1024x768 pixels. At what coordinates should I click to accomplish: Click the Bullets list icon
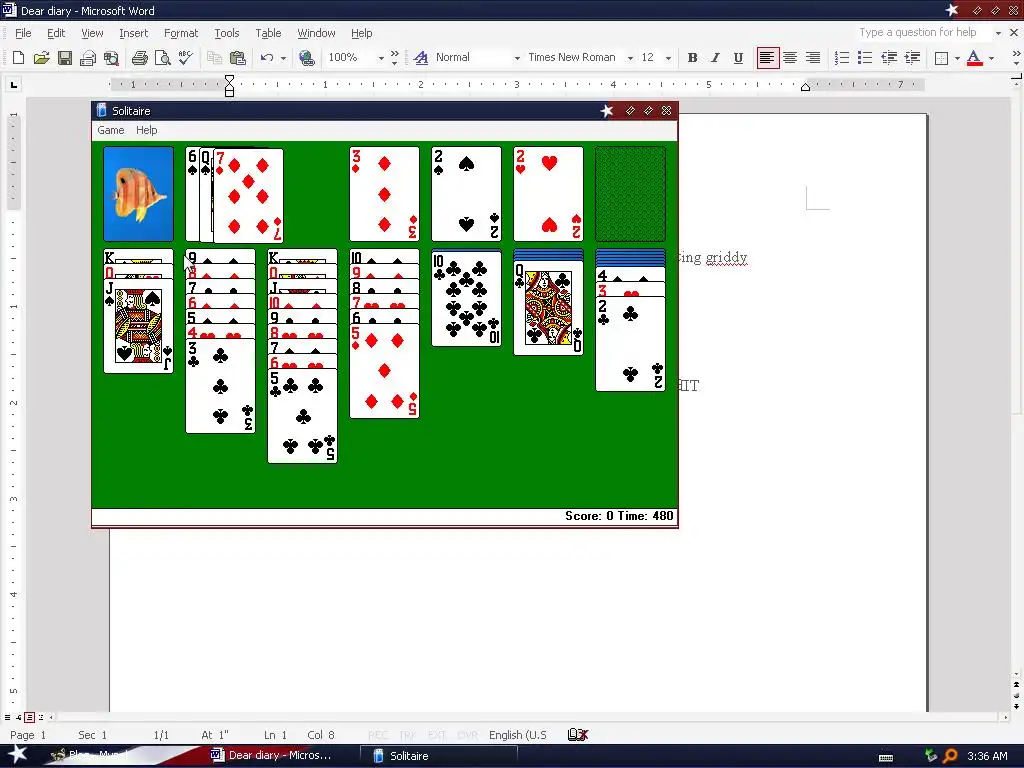tap(865, 57)
